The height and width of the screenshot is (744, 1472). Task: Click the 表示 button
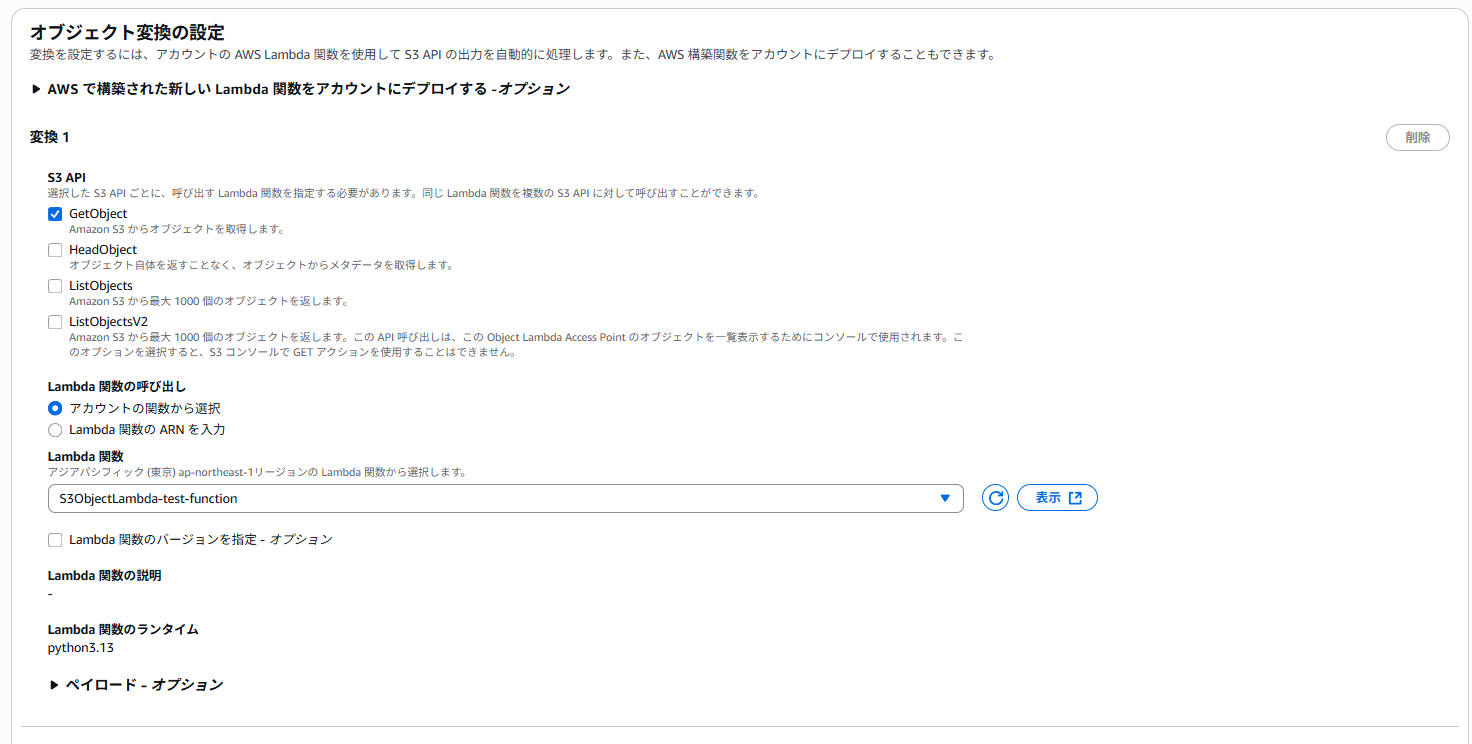(x=1057, y=498)
